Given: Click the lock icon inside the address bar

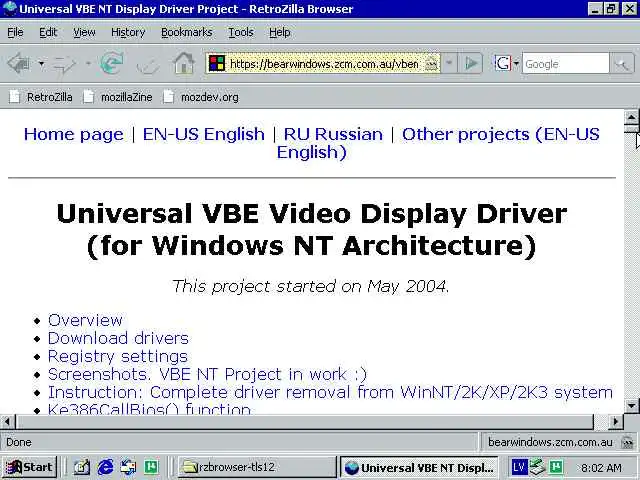Looking at the screenshot, I should tap(431, 64).
